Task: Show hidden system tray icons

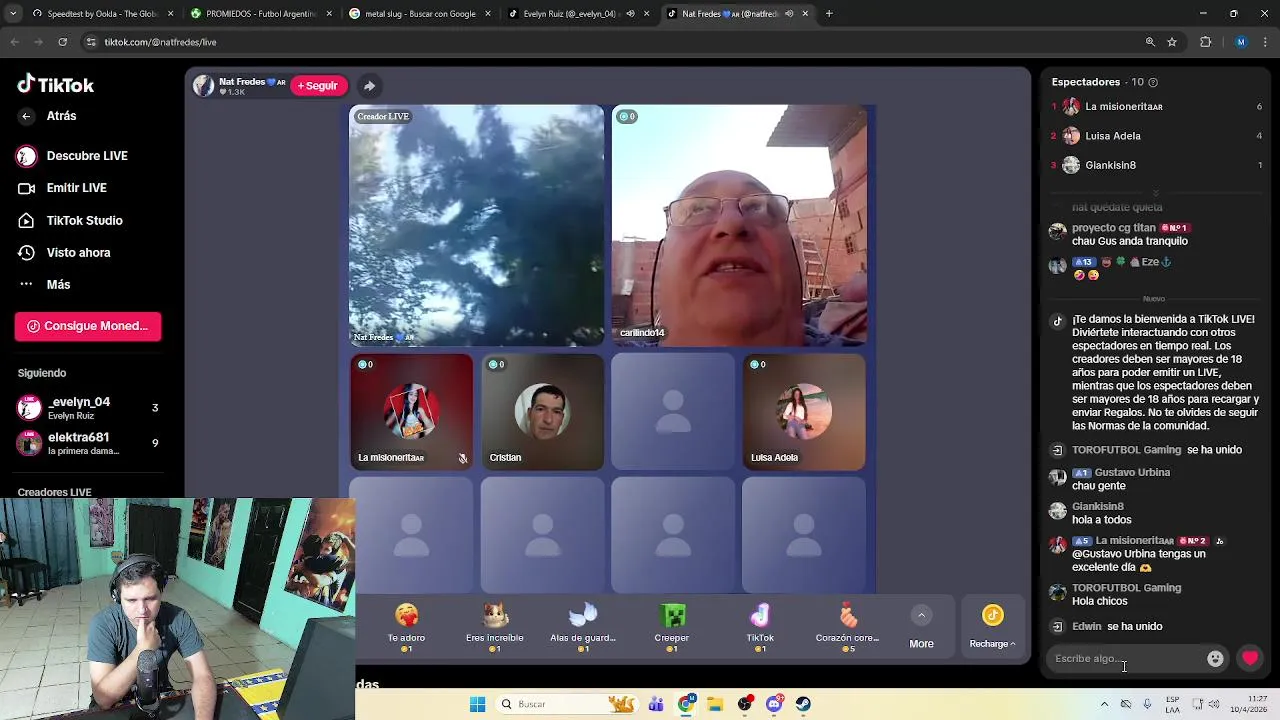Action: (1104, 704)
